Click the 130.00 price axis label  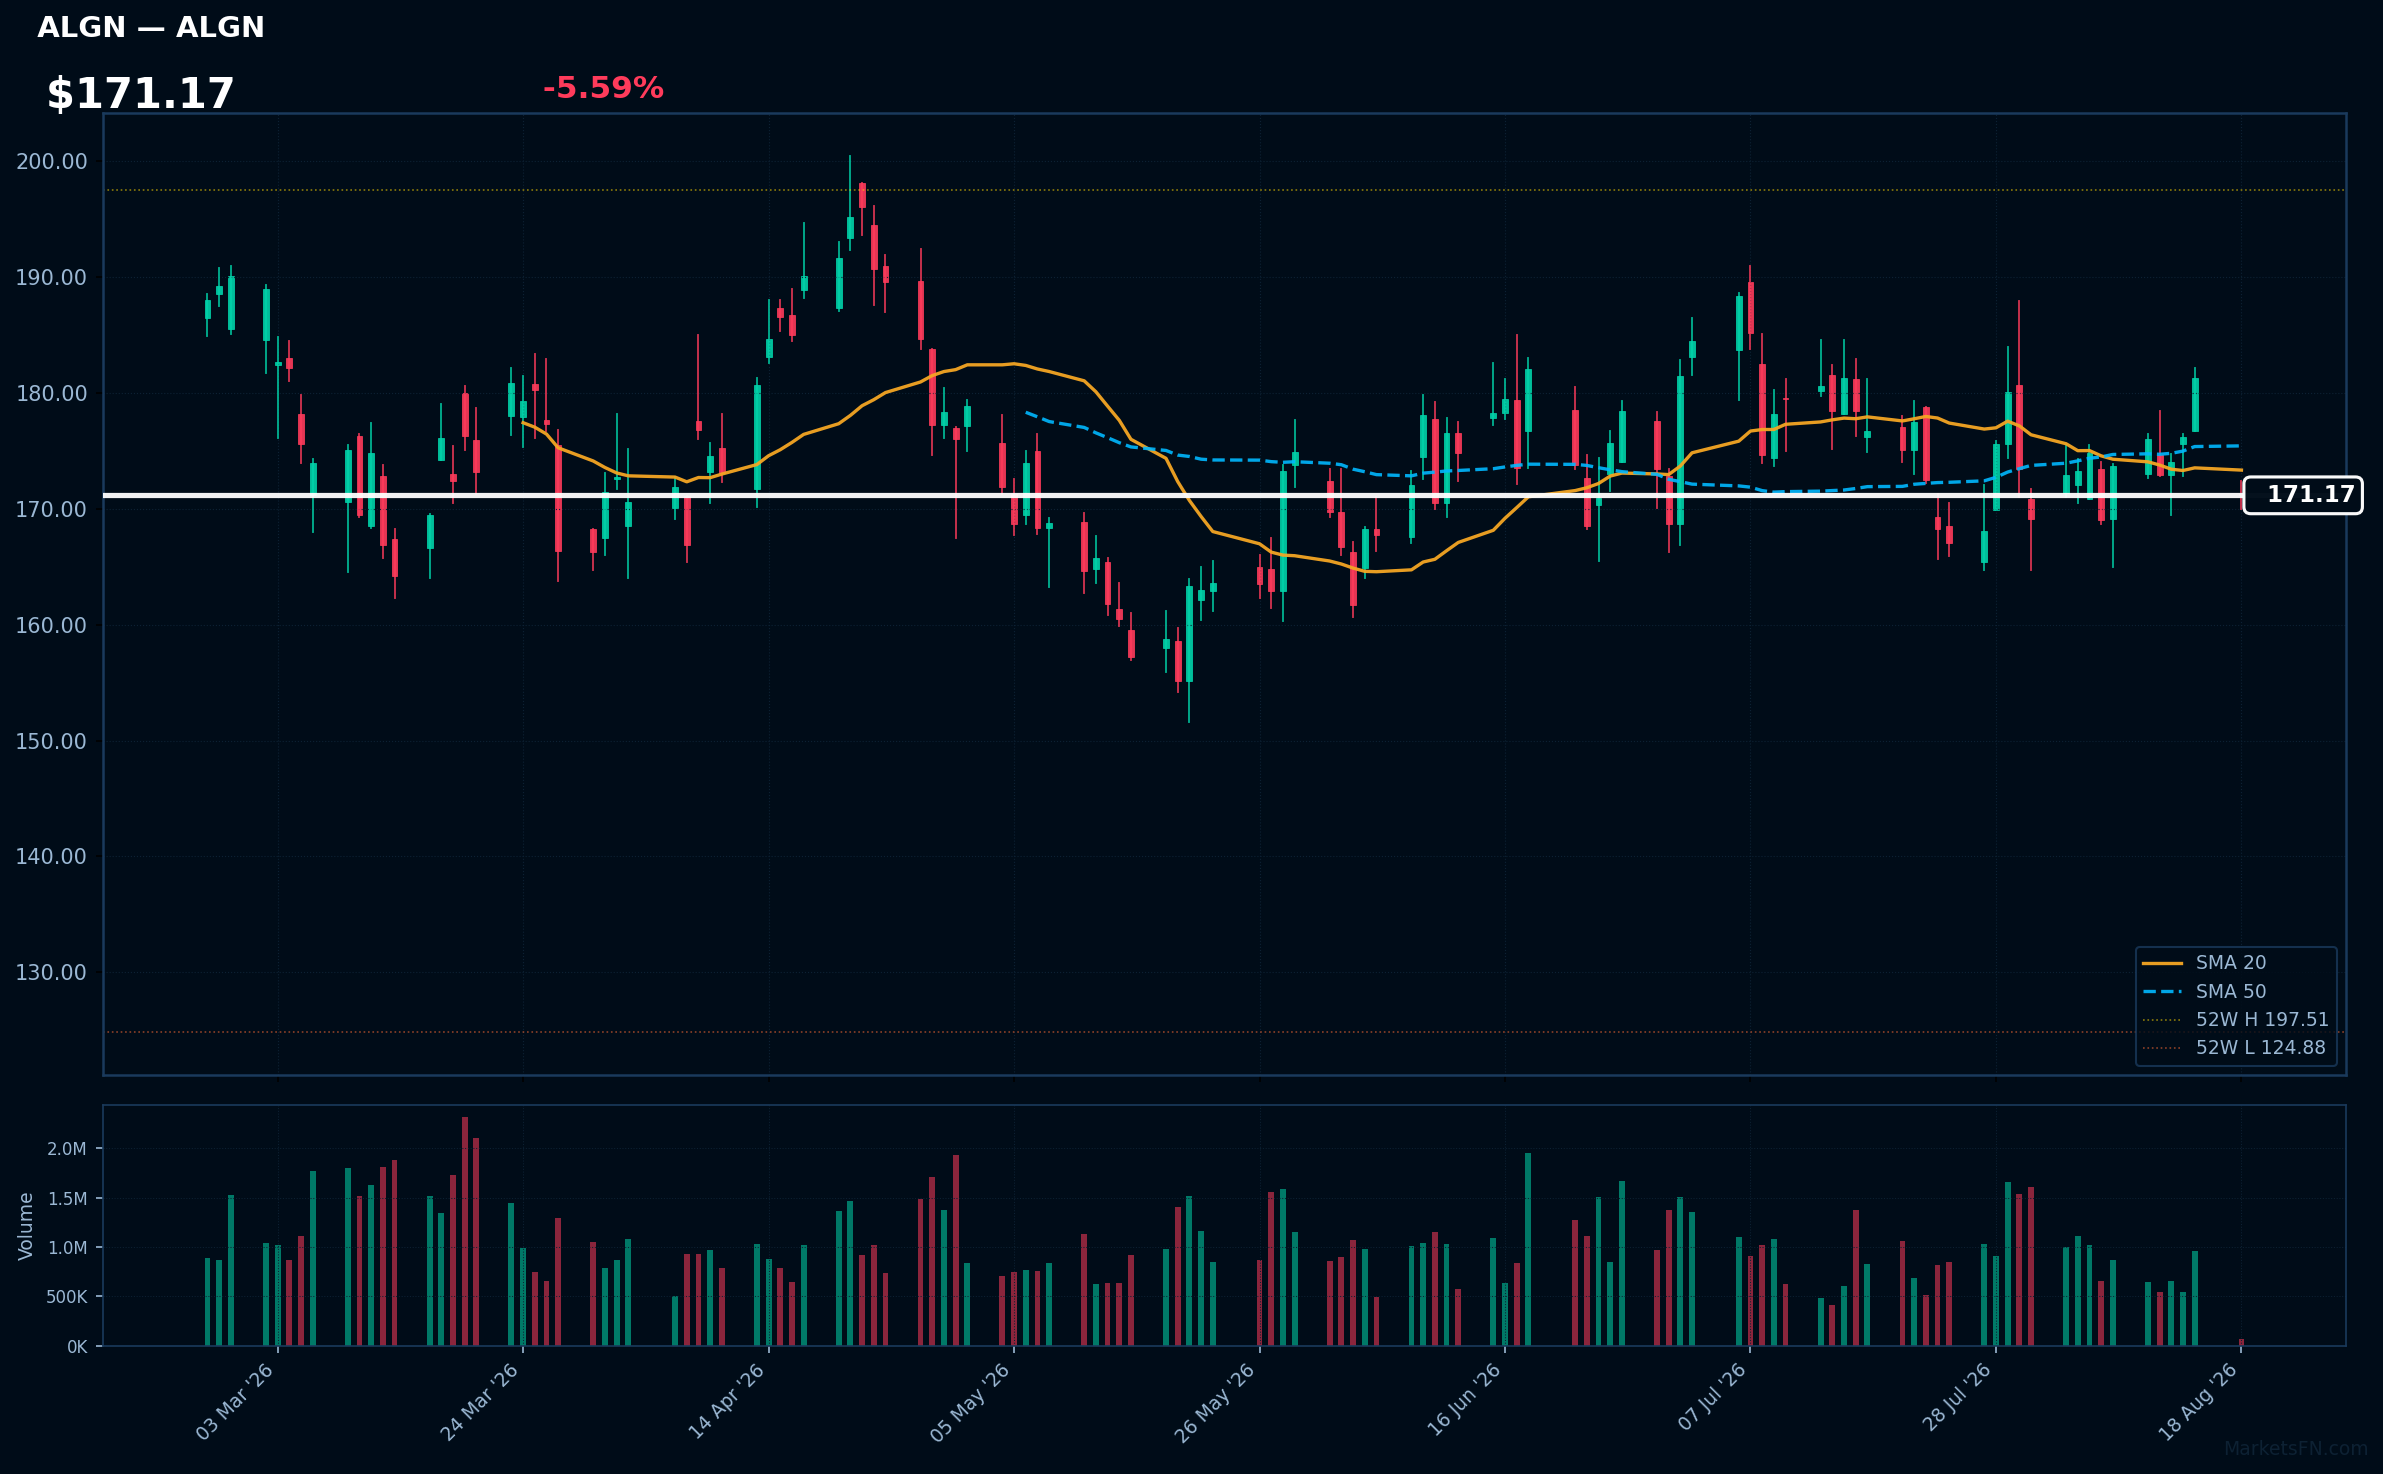tap(51, 972)
